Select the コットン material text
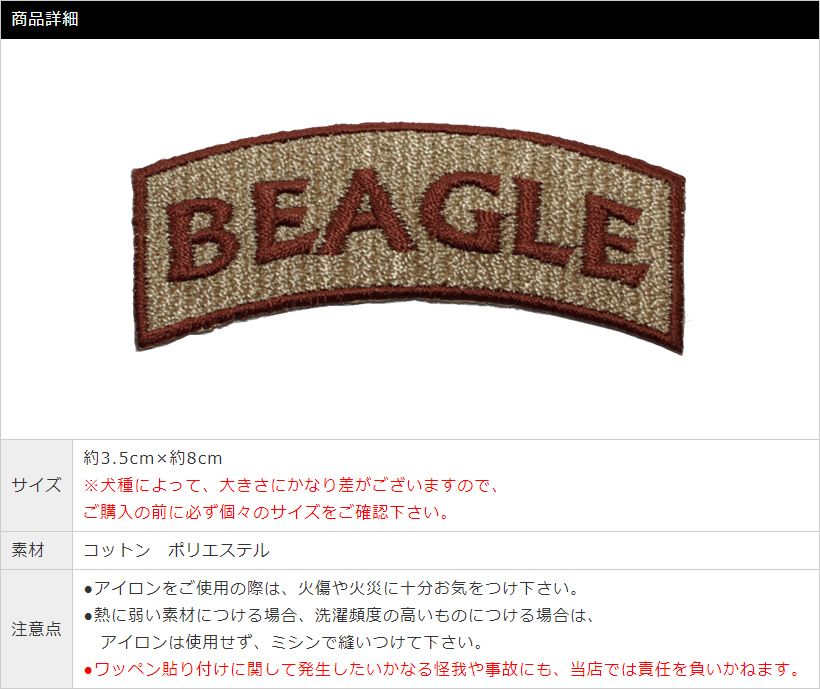 [x=117, y=550]
